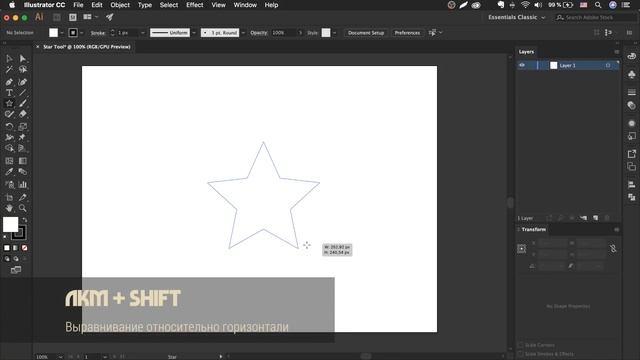Open the Transform panel menu
Image resolution: width=640 pixels, height=360 pixels.
(616, 230)
